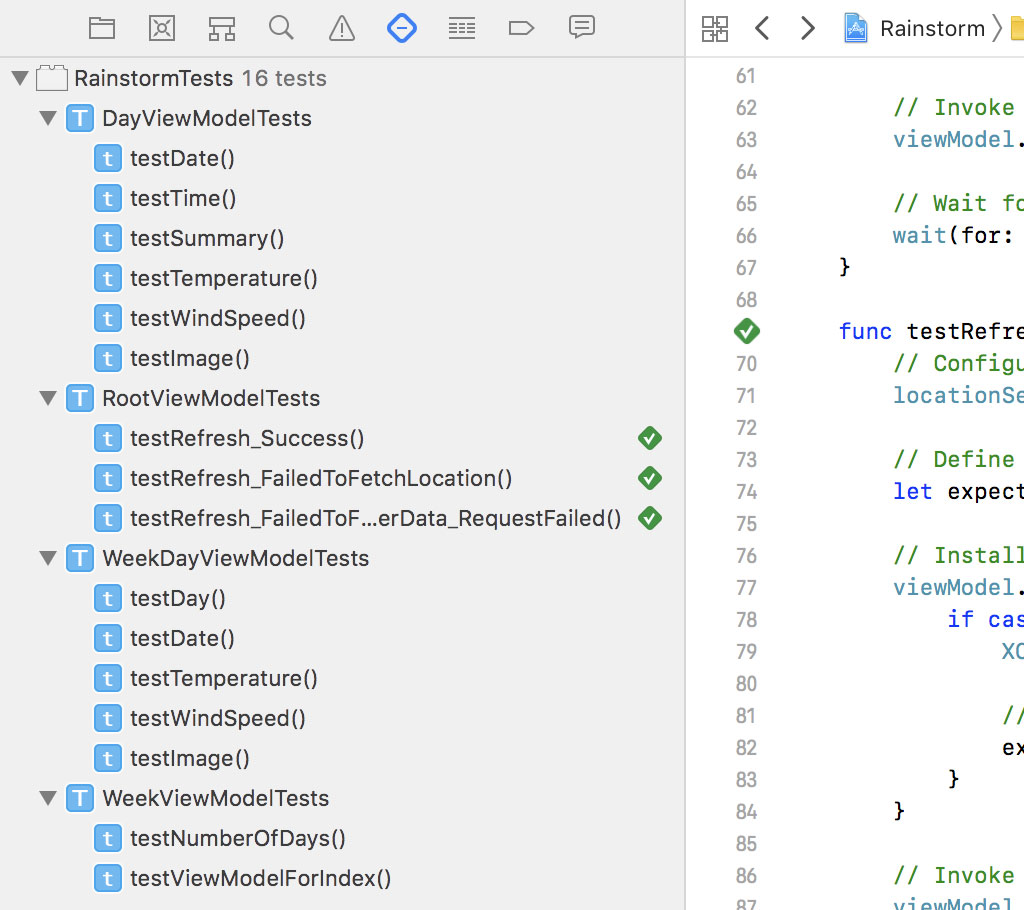Go back using the editor back arrow
1024x910 pixels.
tap(762, 28)
